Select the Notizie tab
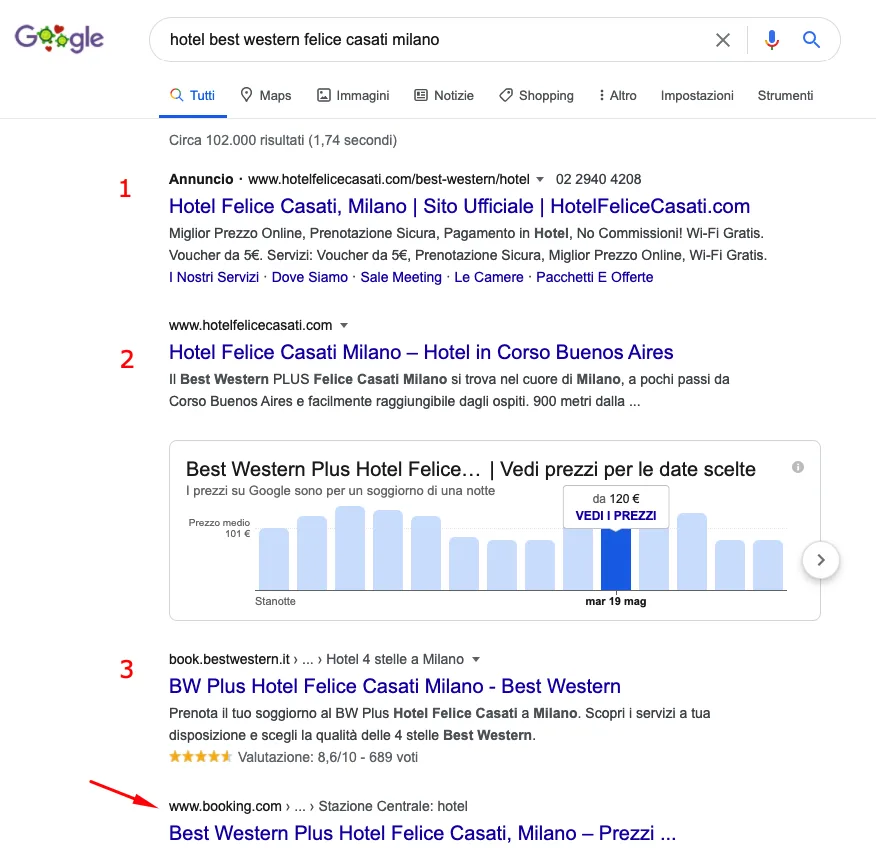The width and height of the screenshot is (876, 850). (444, 96)
